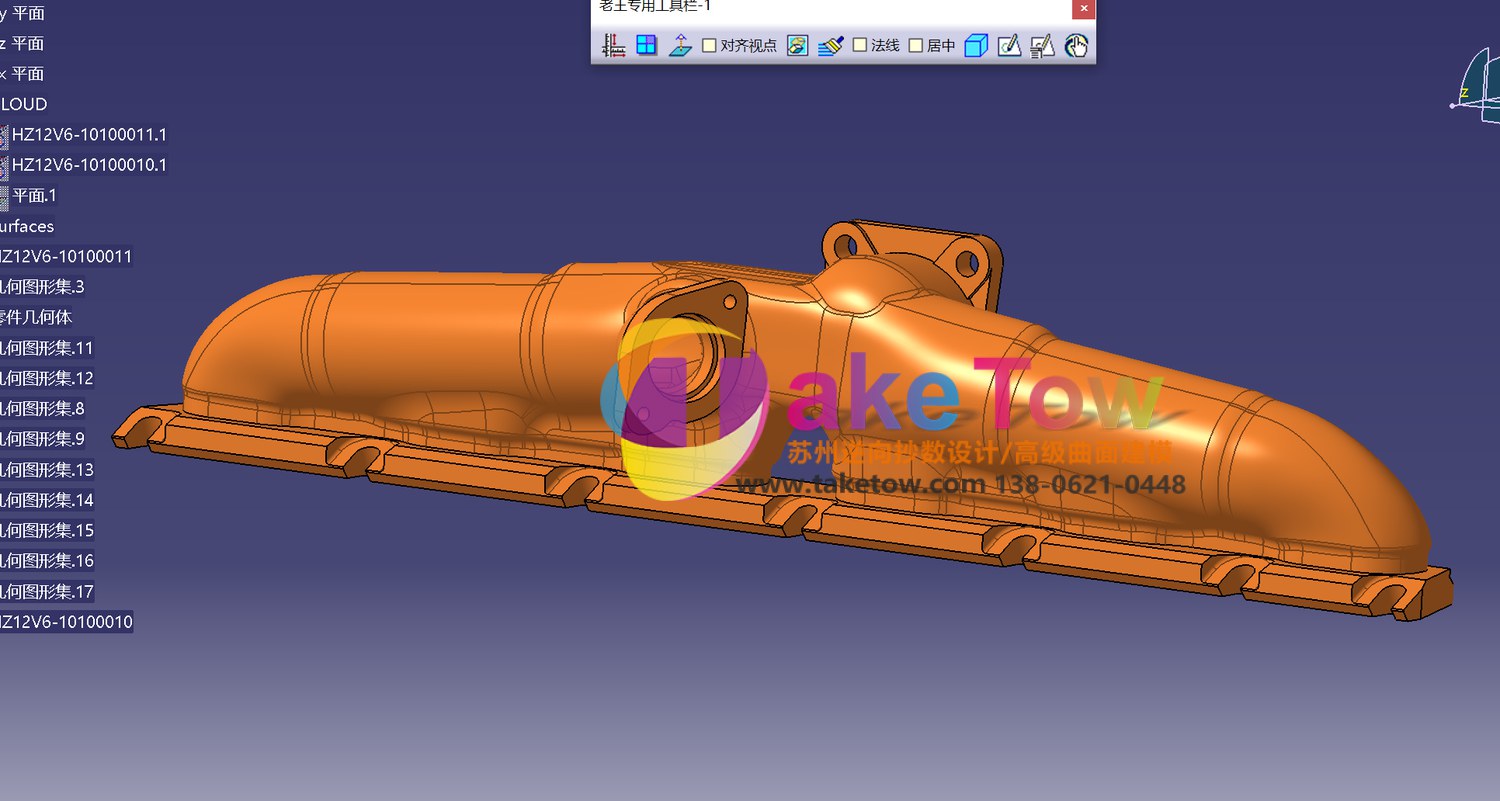Select 几何图形集.14 in the tree
Image resolution: width=1500 pixels, height=801 pixels.
(47, 500)
